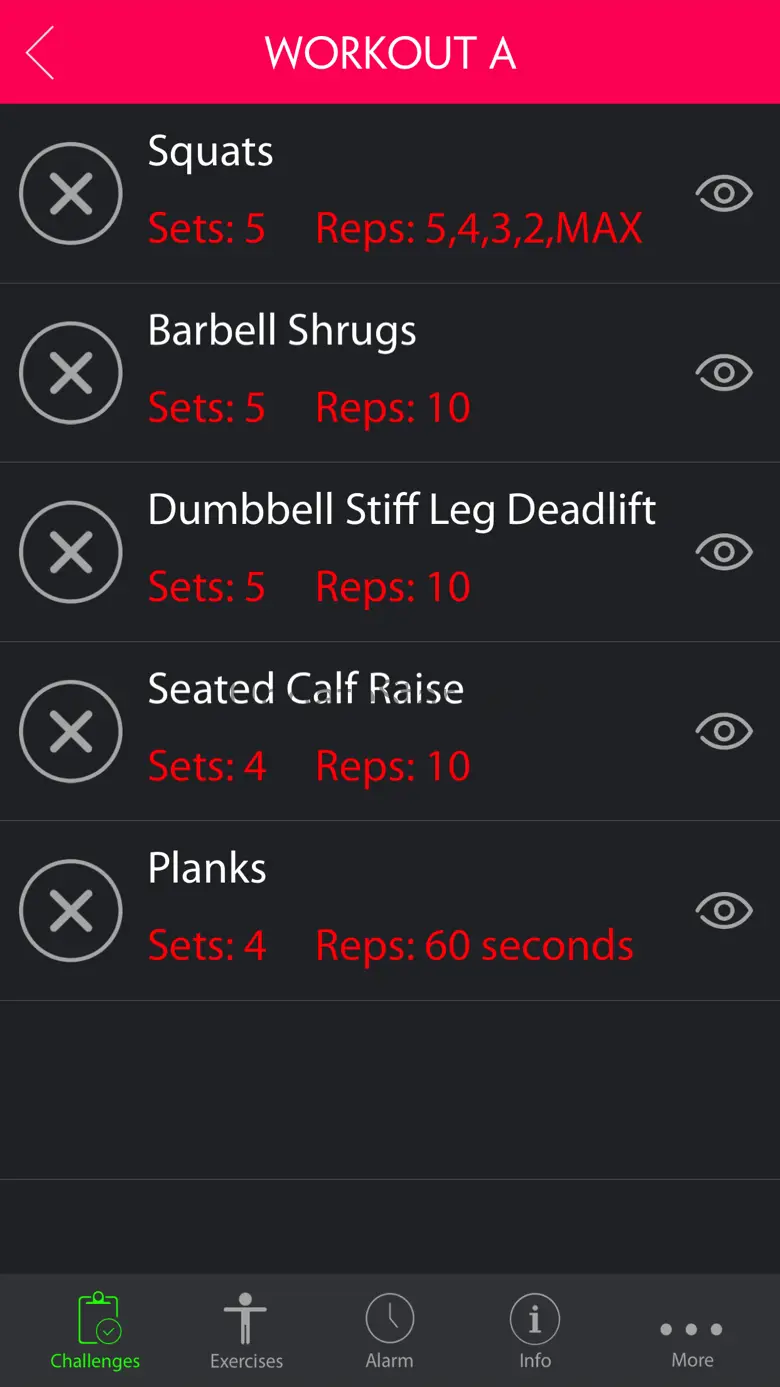Preview Planks using the eye icon

pyautogui.click(x=724, y=910)
